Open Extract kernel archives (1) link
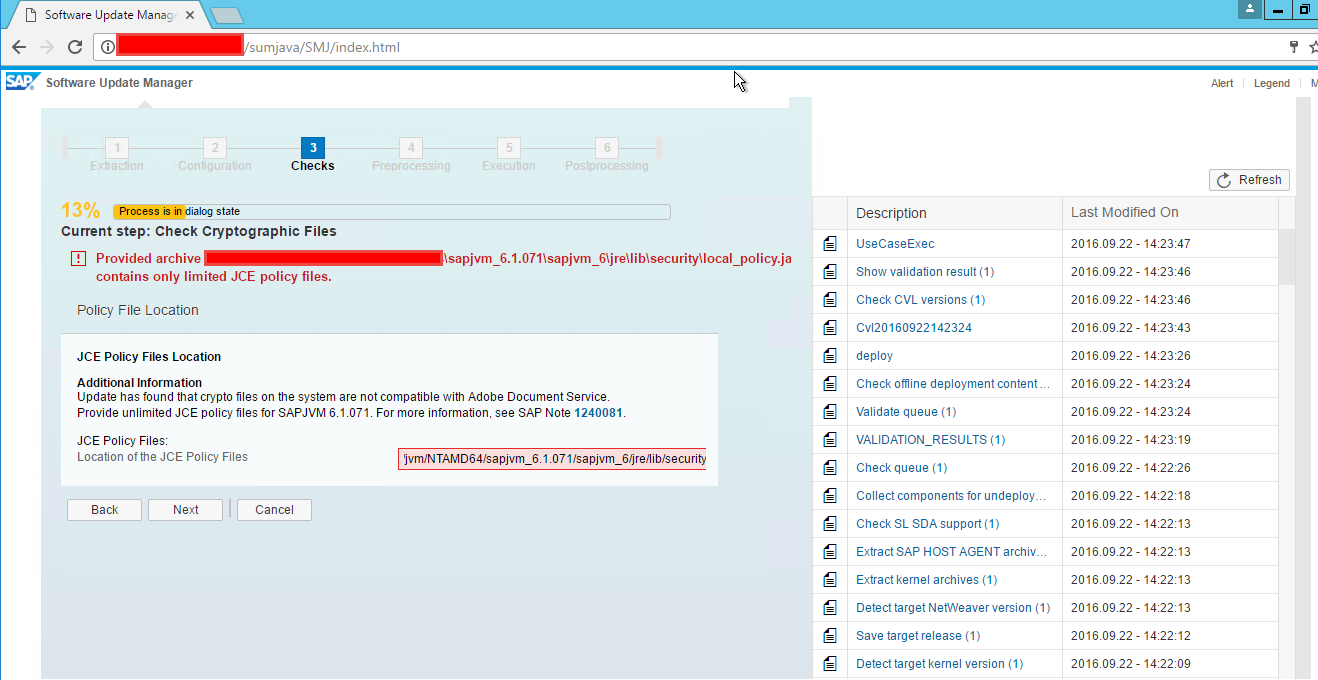This screenshot has width=1318, height=680. coord(926,580)
